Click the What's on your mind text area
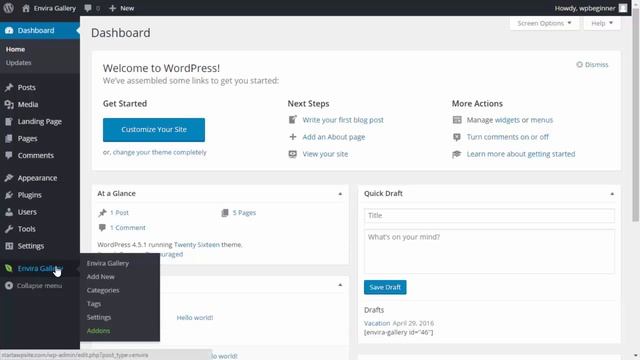The width and height of the screenshot is (640, 360). pos(489,251)
